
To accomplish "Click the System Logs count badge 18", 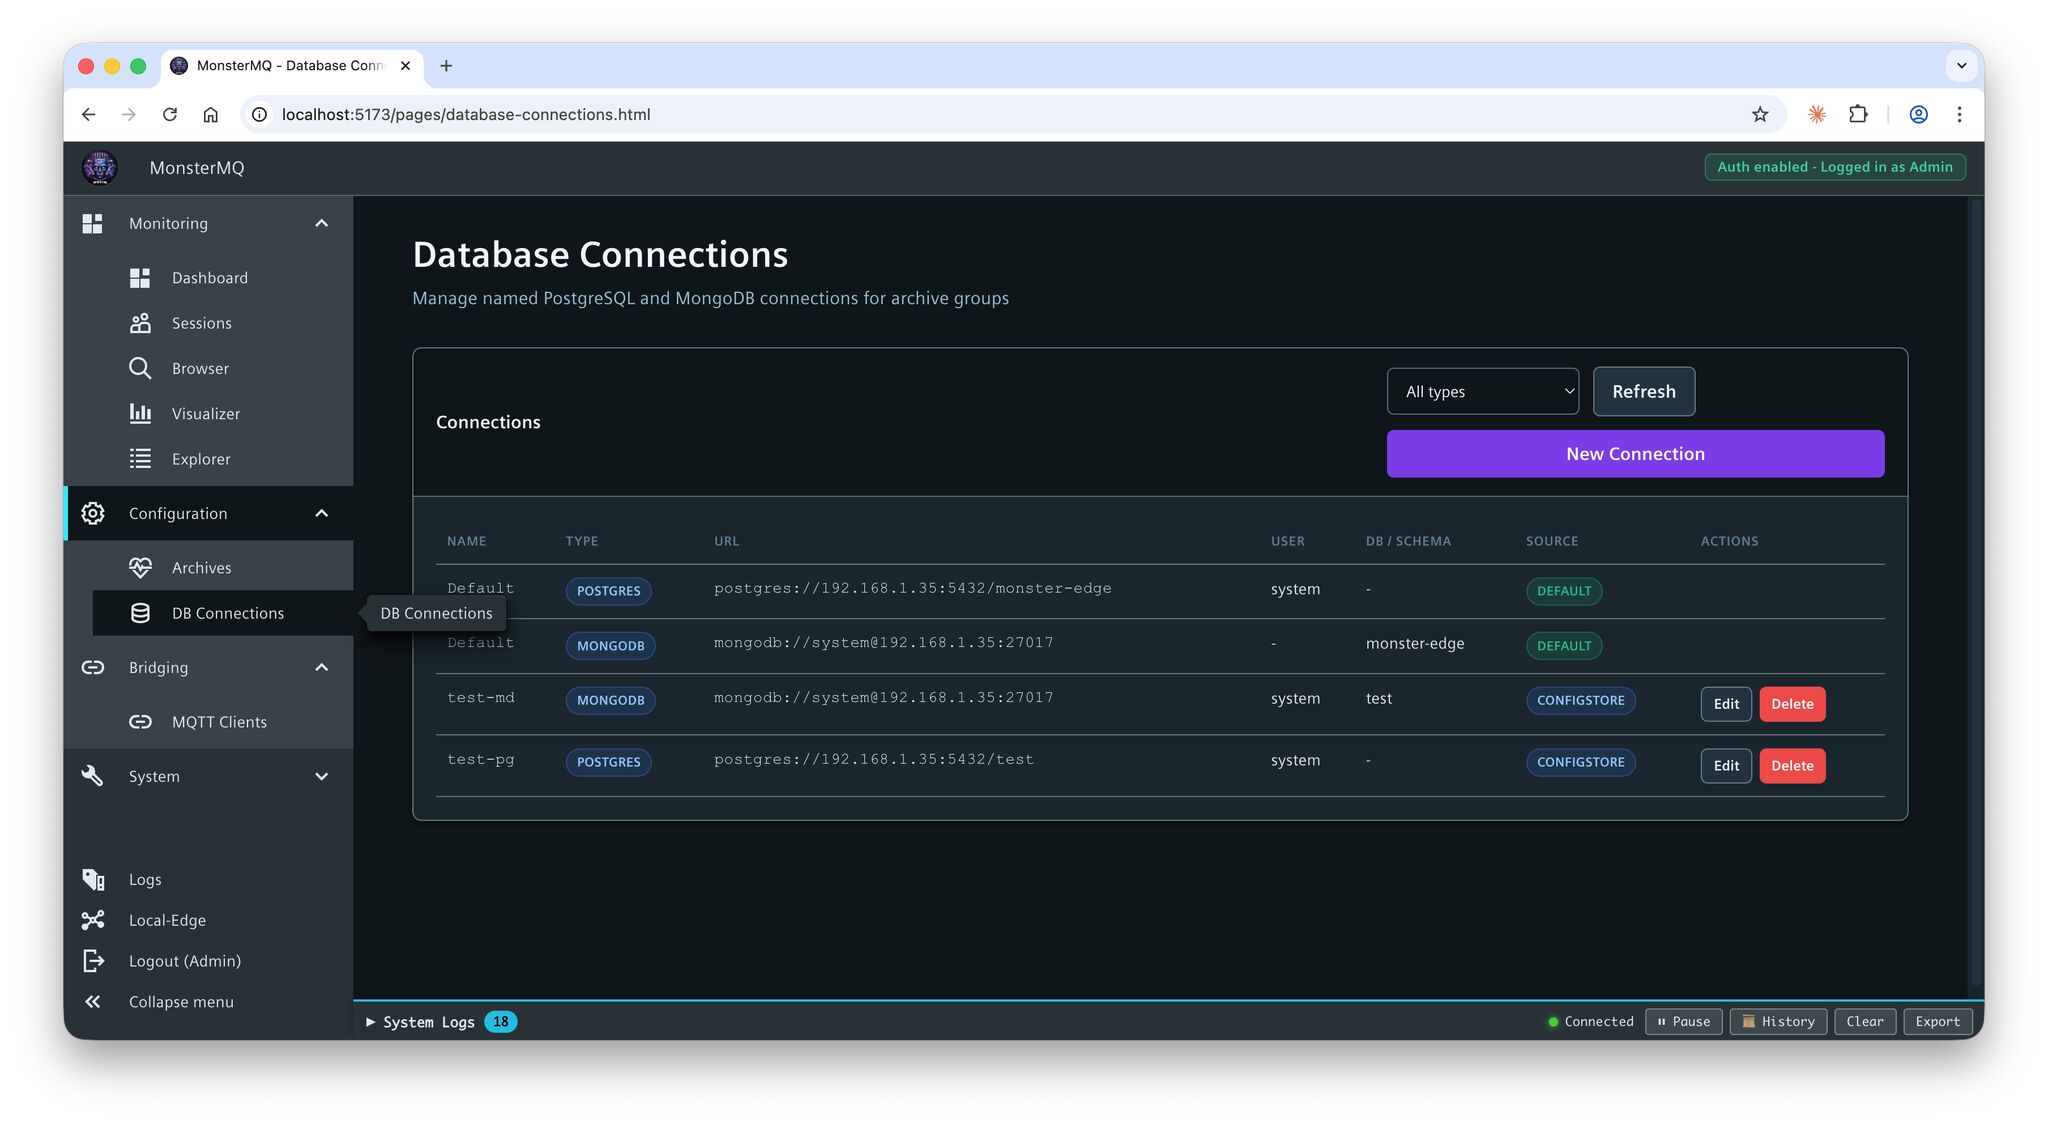I will (x=500, y=1021).
